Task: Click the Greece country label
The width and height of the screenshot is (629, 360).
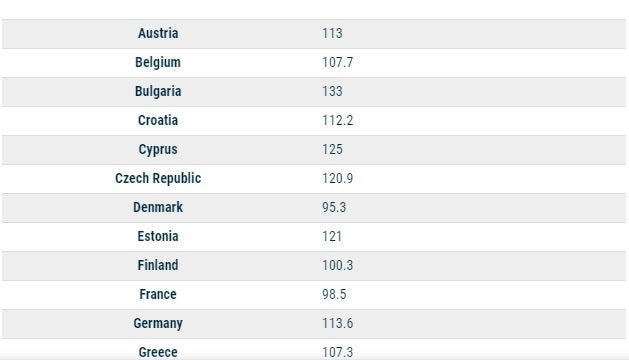Action: pos(158,352)
